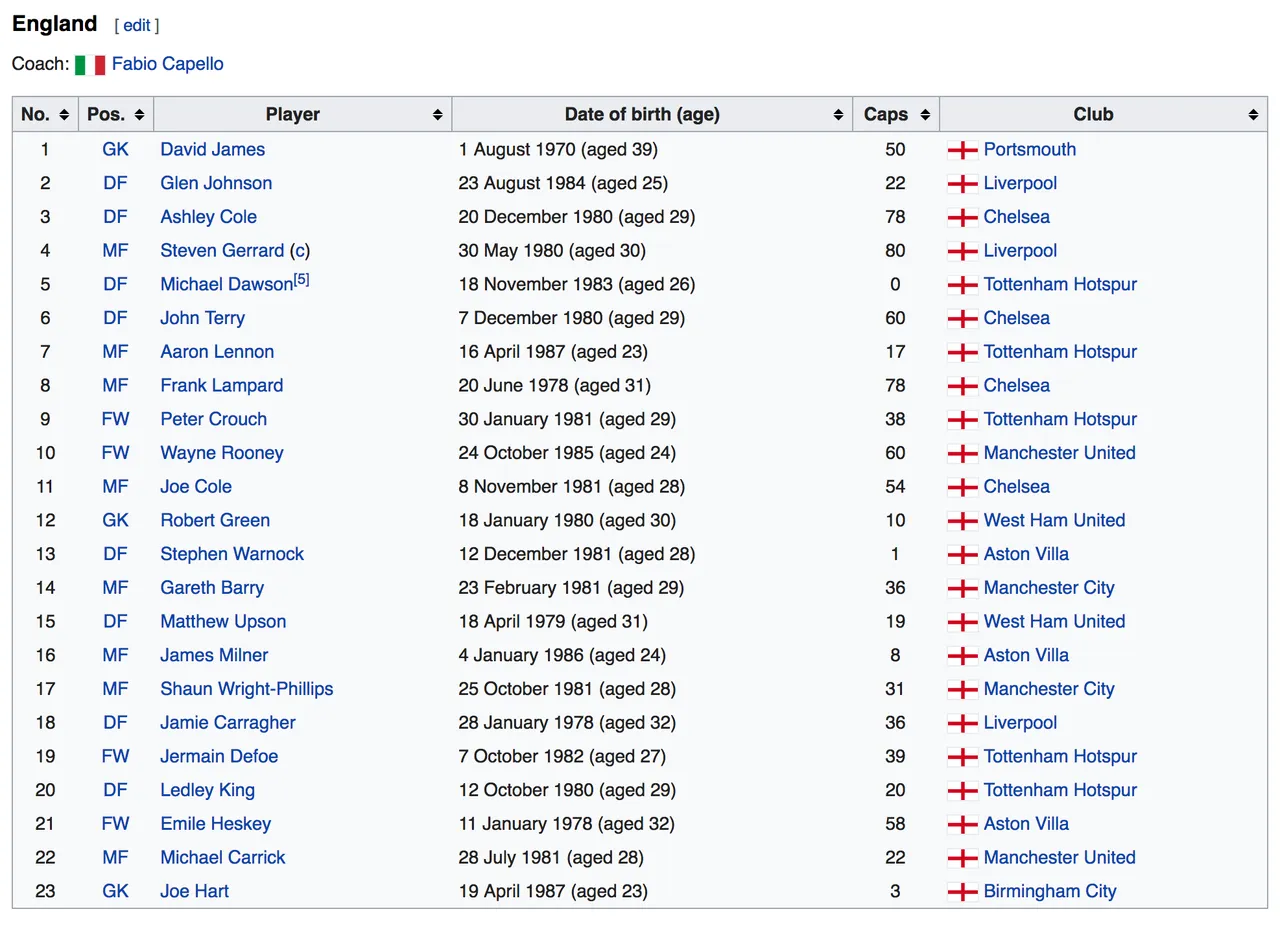Open John Terry player link
The image size is (1280, 927).
point(202,318)
